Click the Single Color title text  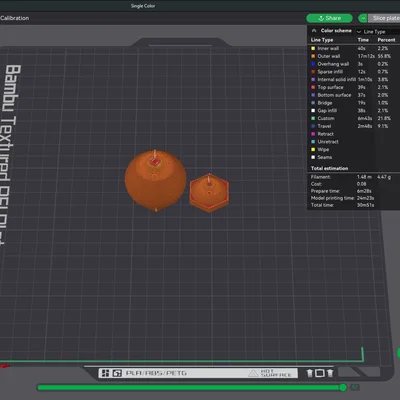143,6
